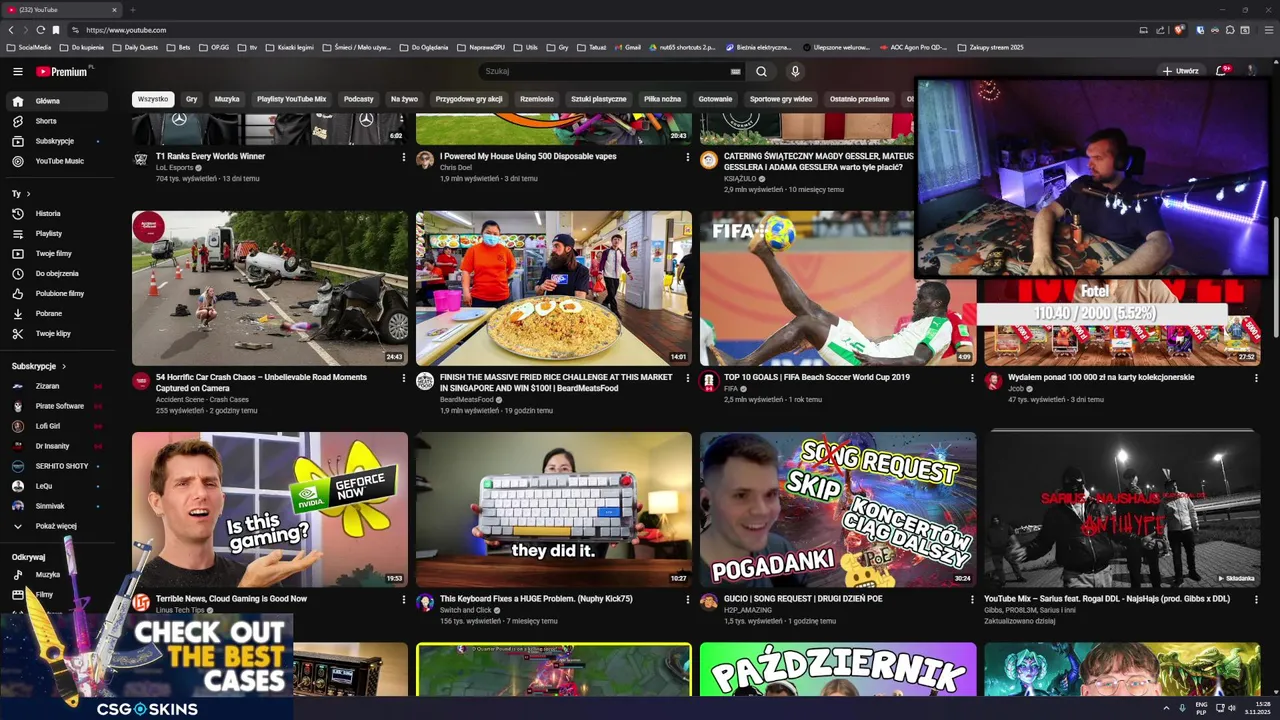The width and height of the screenshot is (1280, 720).
Task: Click the Szukaj search field
Action: (605, 72)
